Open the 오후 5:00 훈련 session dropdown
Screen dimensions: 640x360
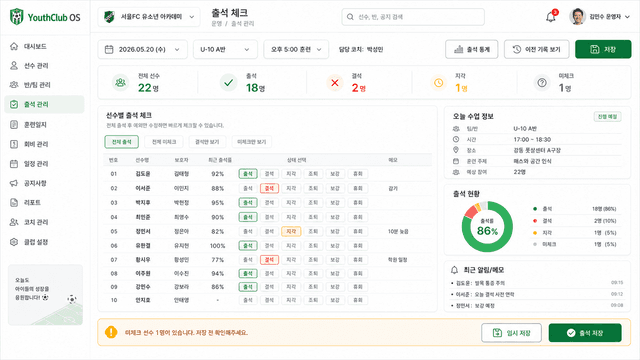[x=296, y=49]
